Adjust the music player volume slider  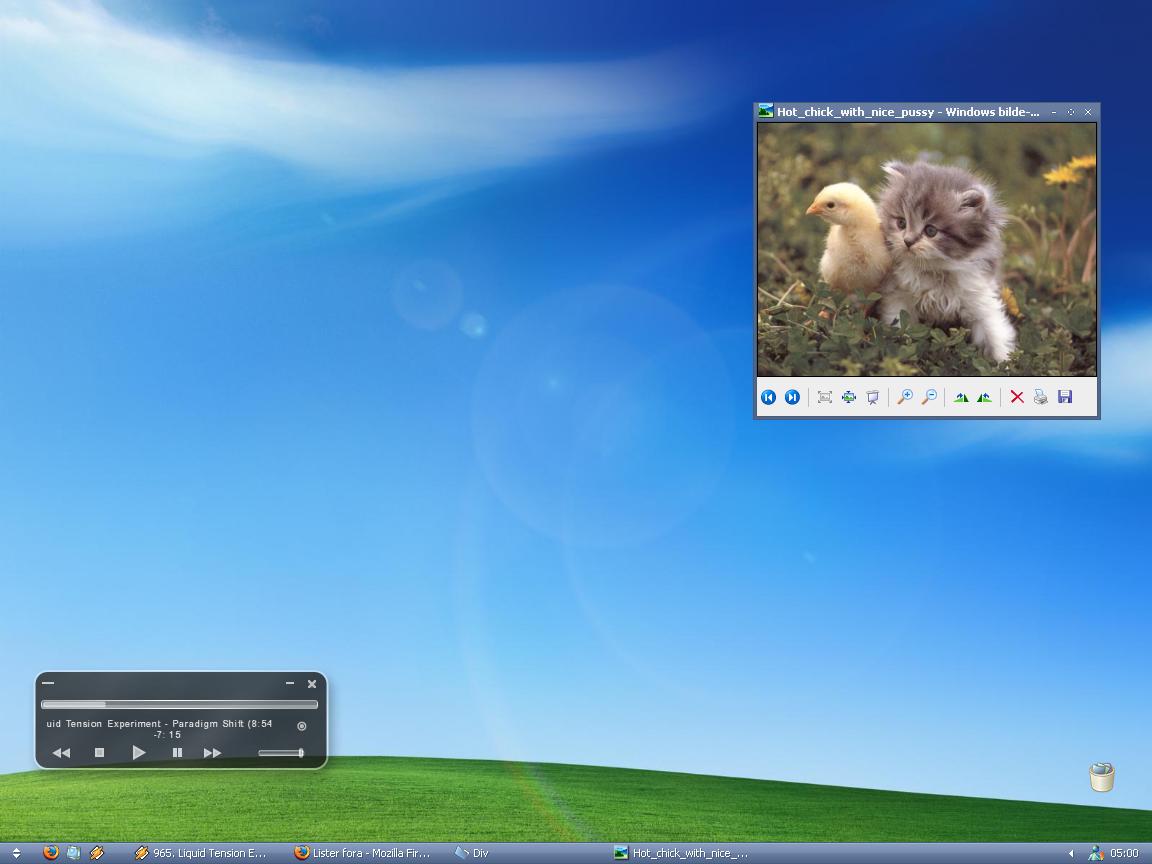pos(281,752)
